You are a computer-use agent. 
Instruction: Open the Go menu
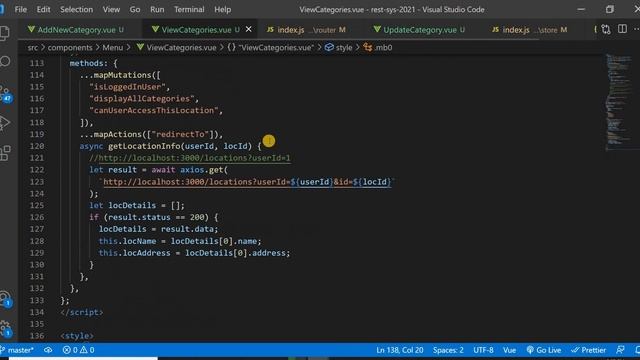click(x=135, y=9)
